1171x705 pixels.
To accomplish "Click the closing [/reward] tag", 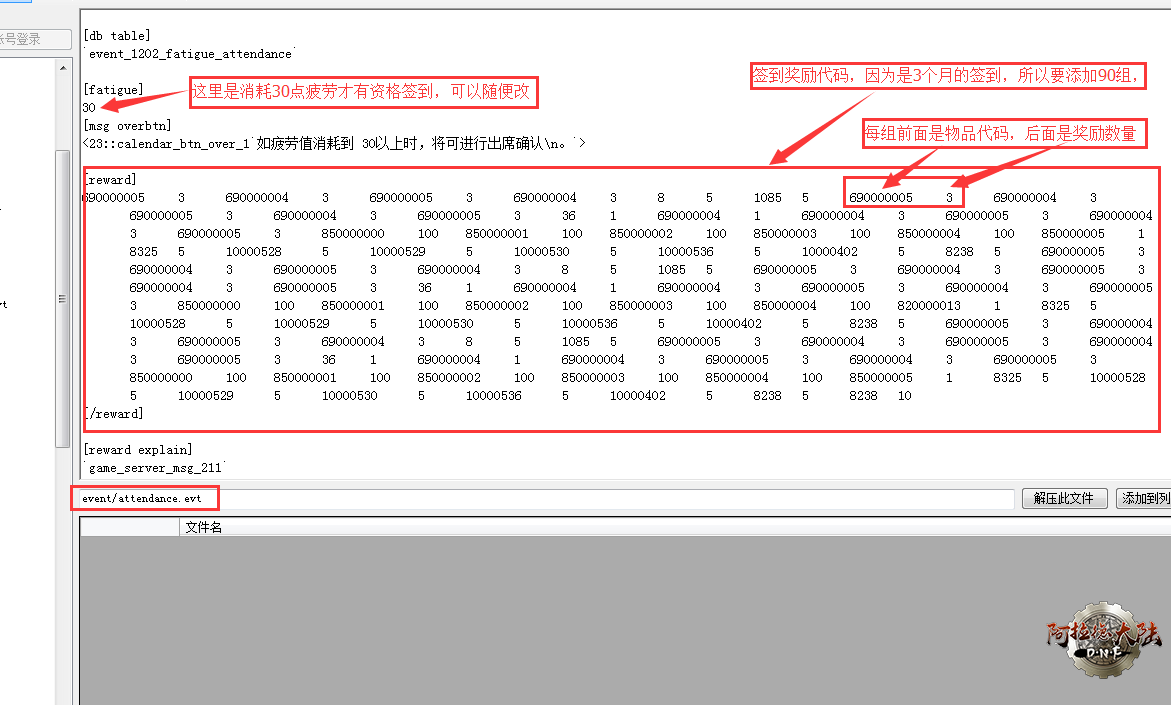I will point(113,414).
